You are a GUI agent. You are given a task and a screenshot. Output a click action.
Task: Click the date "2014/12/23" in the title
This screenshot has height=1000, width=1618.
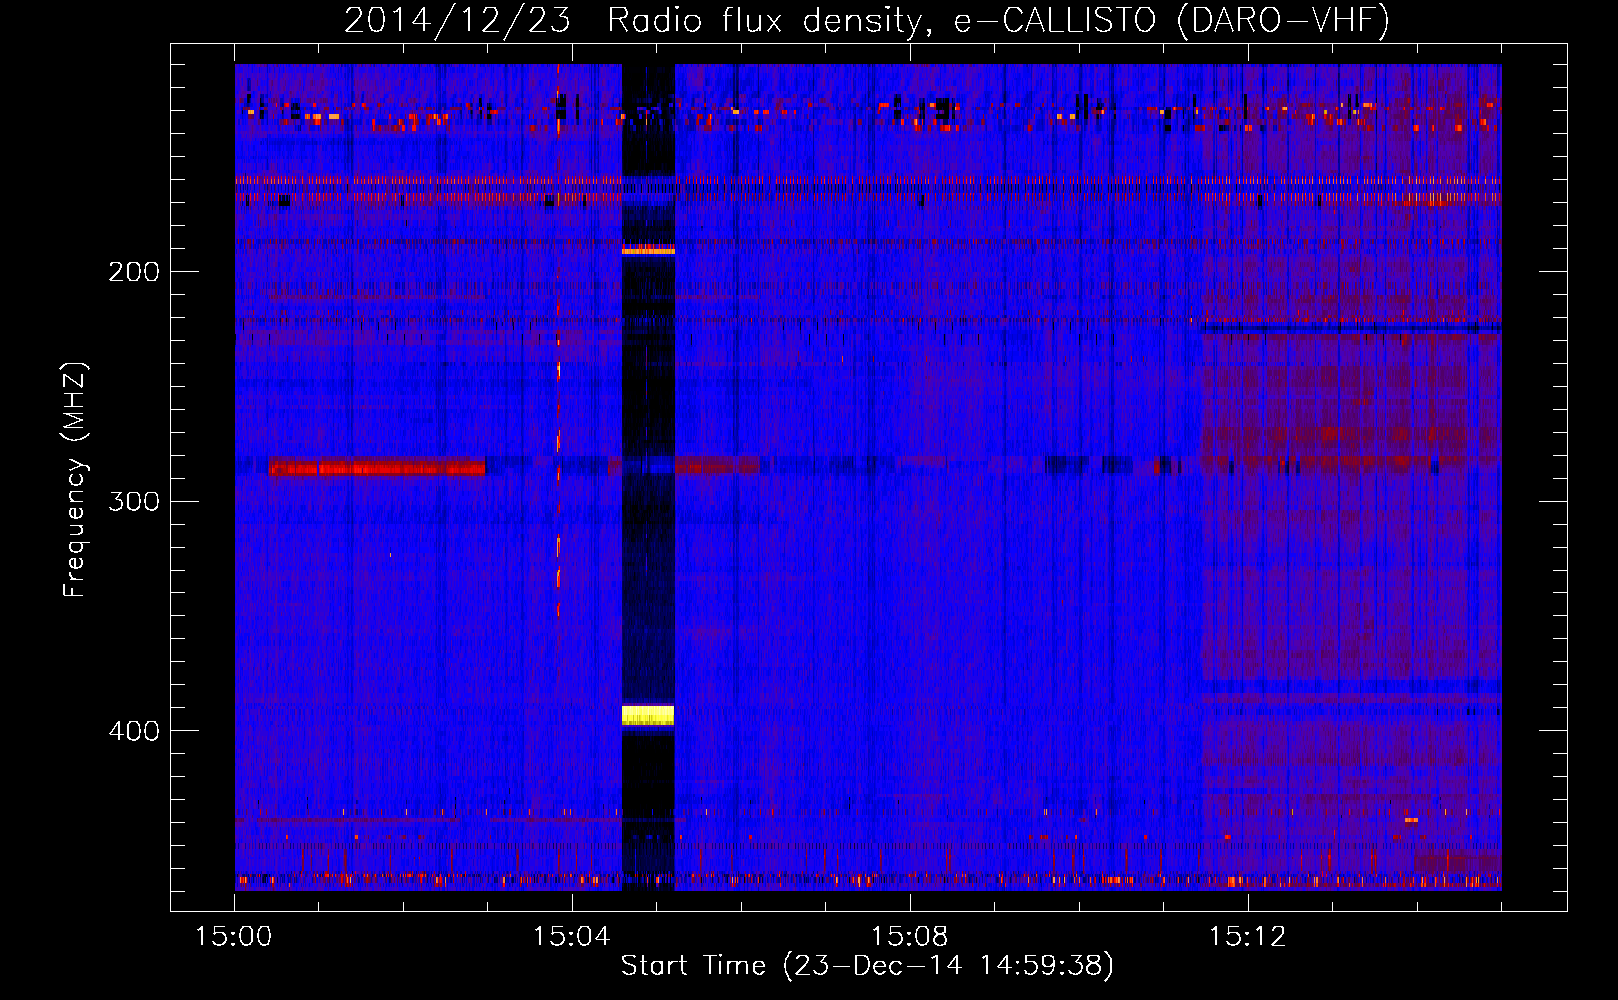tap(457, 20)
